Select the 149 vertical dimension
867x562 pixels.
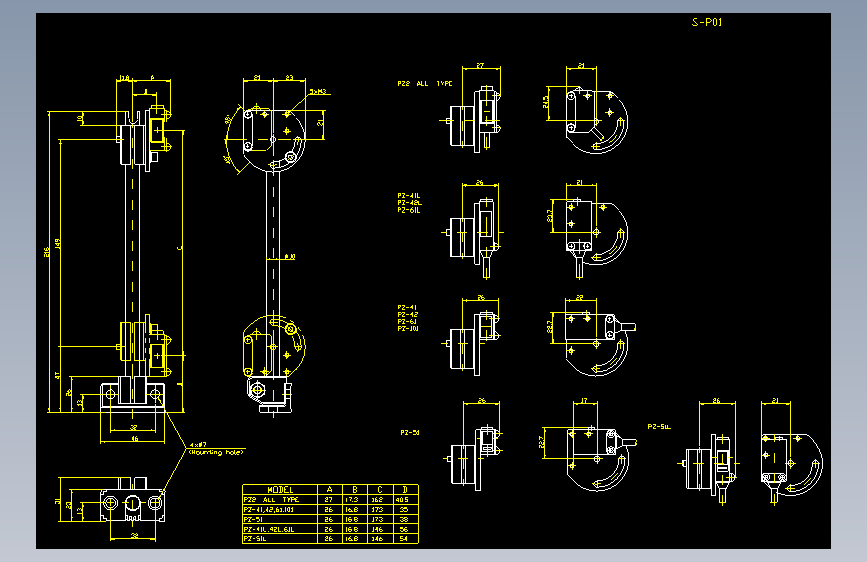58,244
